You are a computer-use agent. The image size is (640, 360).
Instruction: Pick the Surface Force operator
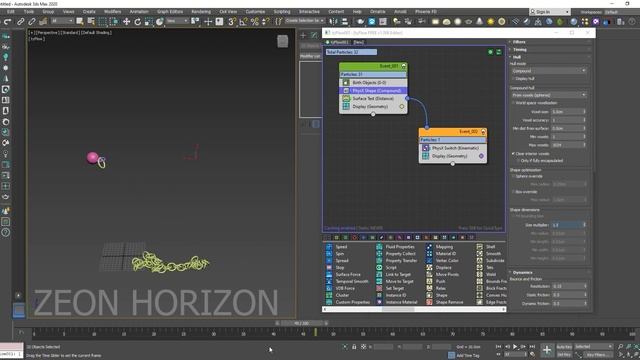344,275
